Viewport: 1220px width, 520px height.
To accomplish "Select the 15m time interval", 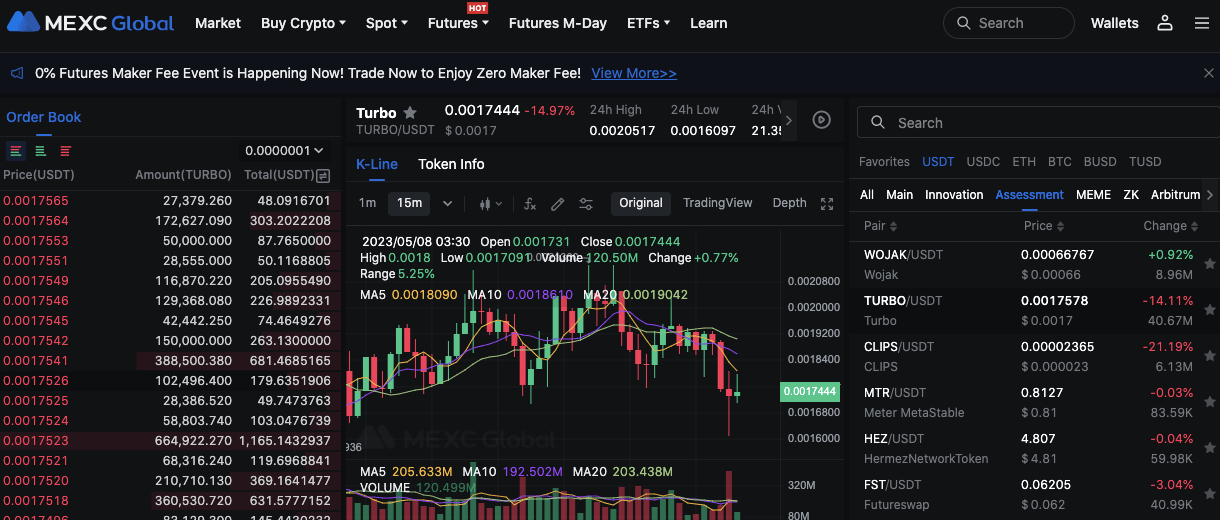I will [x=409, y=203].
